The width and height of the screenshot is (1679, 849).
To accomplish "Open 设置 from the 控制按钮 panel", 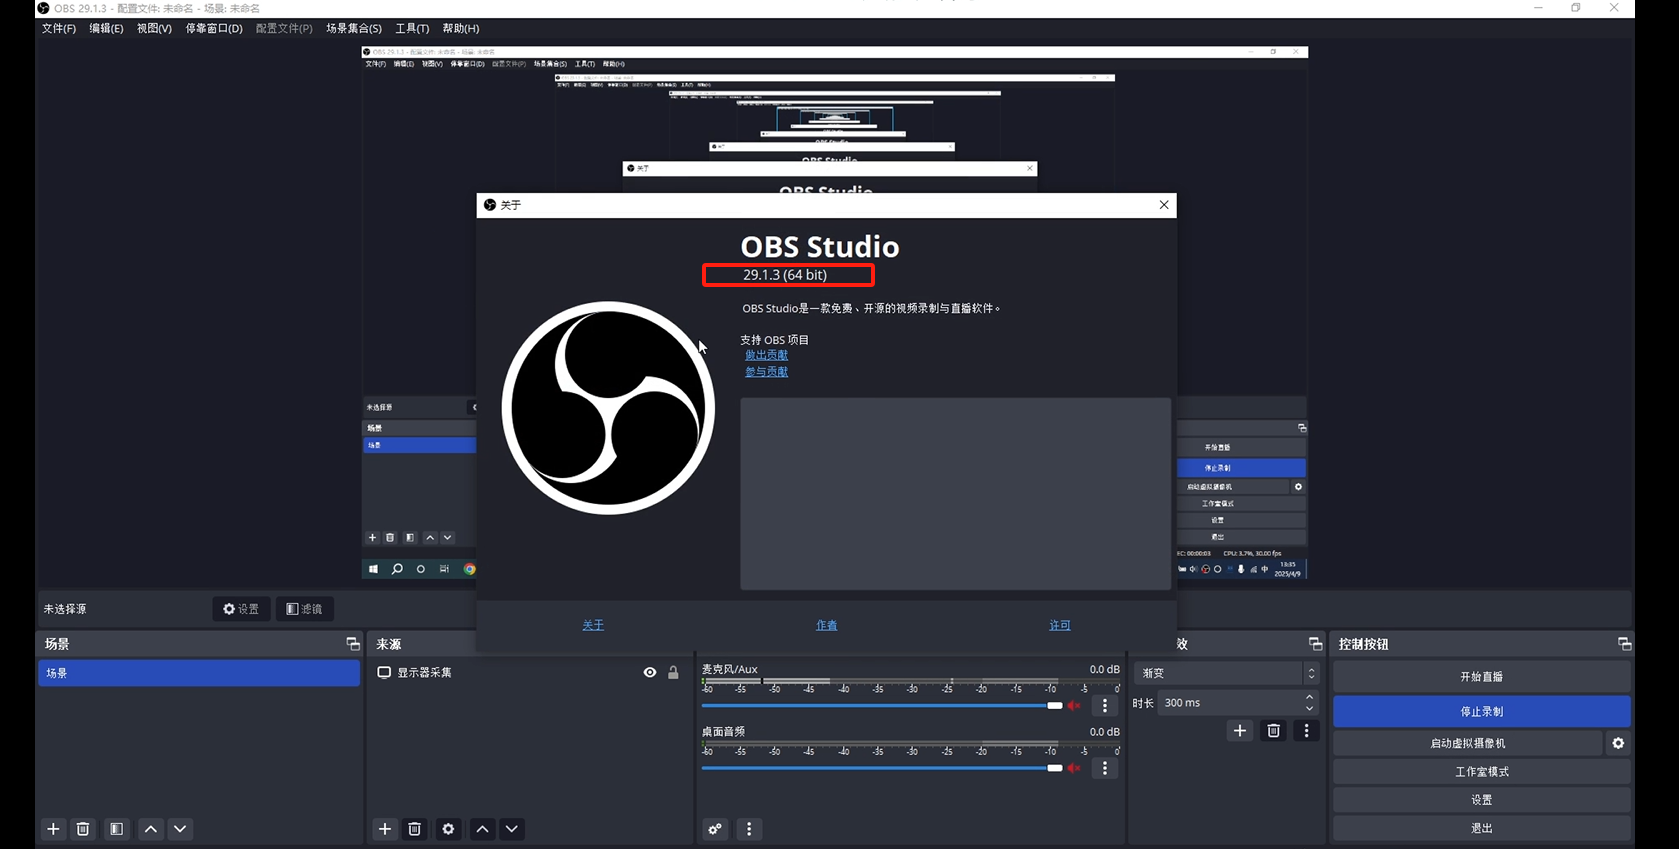I will point(1482,800).
